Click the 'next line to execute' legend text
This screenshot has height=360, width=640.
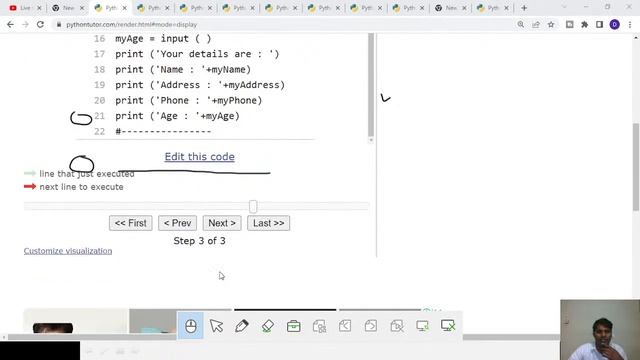pos(81,187)
